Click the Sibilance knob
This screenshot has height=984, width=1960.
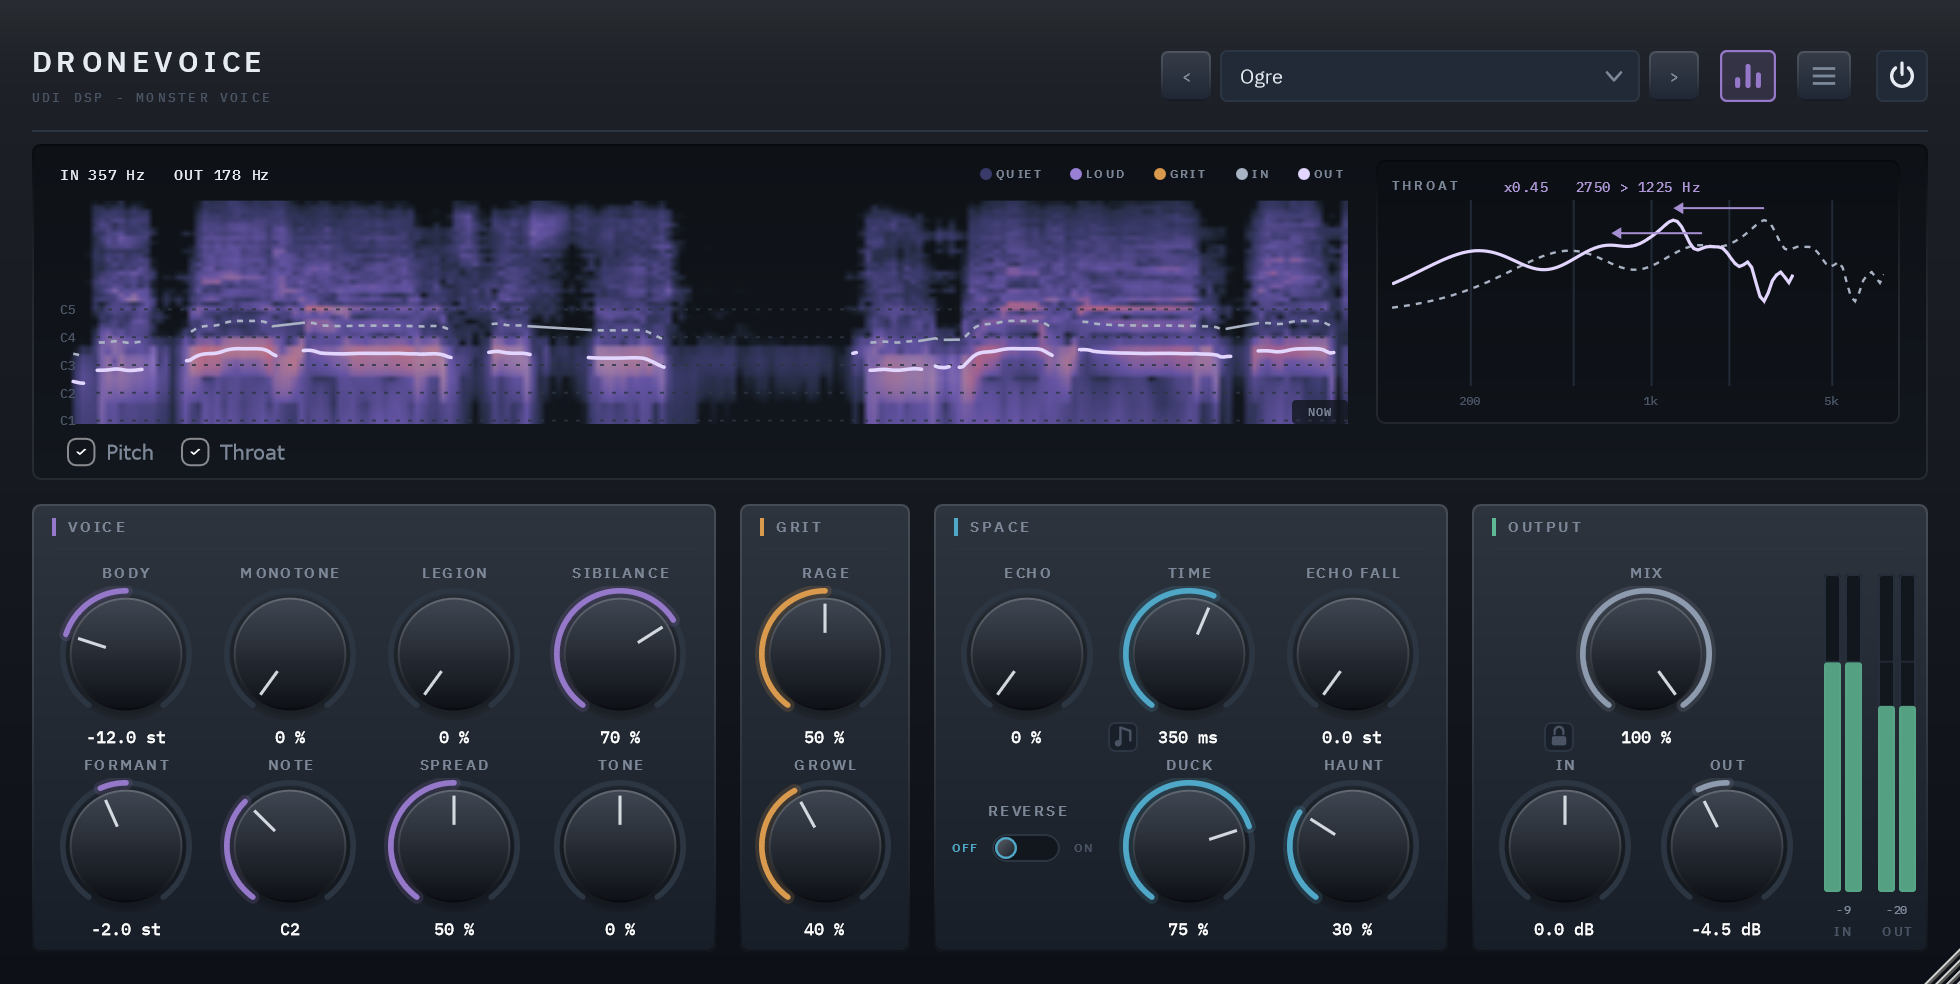620,654
